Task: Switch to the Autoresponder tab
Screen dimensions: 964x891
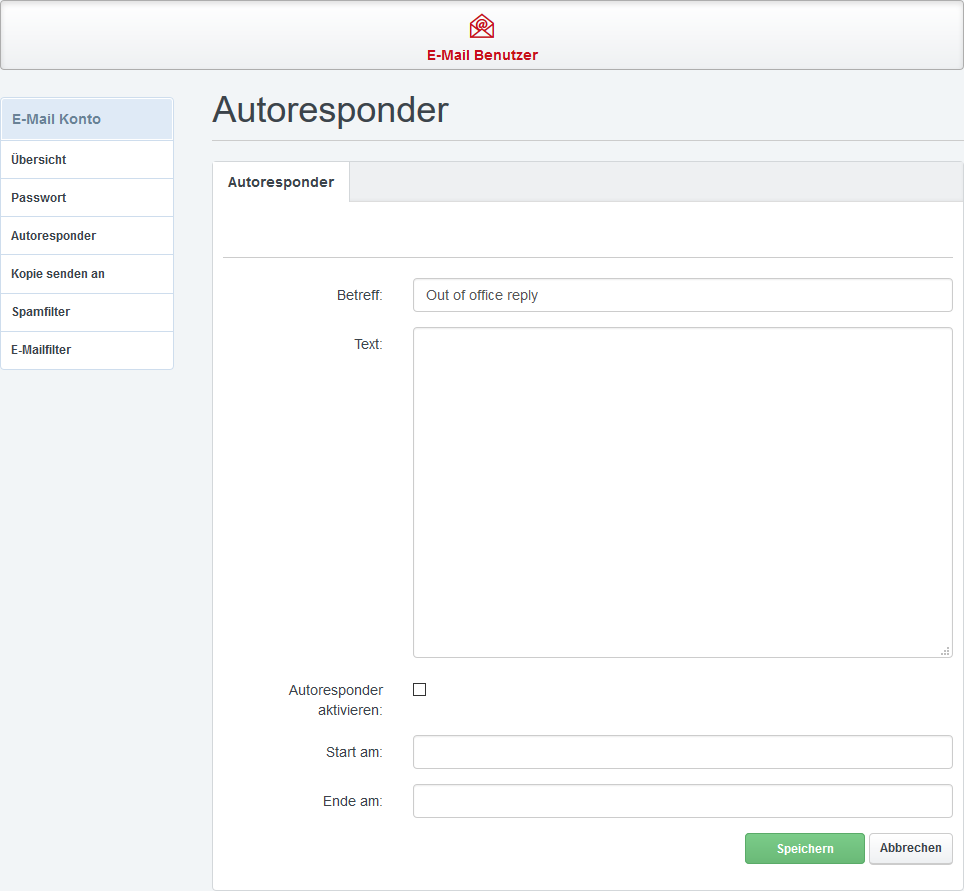Action: 281,182
